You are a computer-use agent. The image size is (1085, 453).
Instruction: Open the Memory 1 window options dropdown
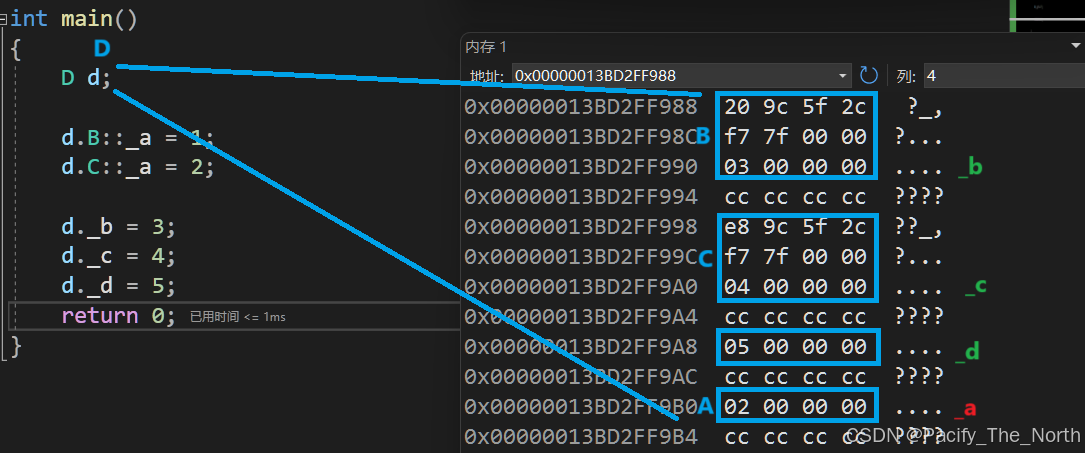pyautogui.click(x=1075, y=46)
